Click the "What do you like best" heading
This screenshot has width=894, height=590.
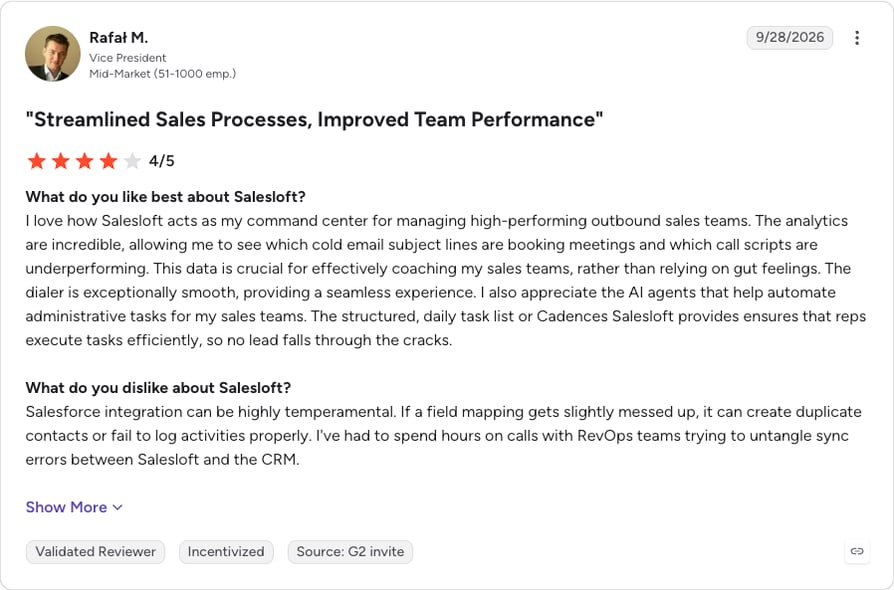pos(165,197)
